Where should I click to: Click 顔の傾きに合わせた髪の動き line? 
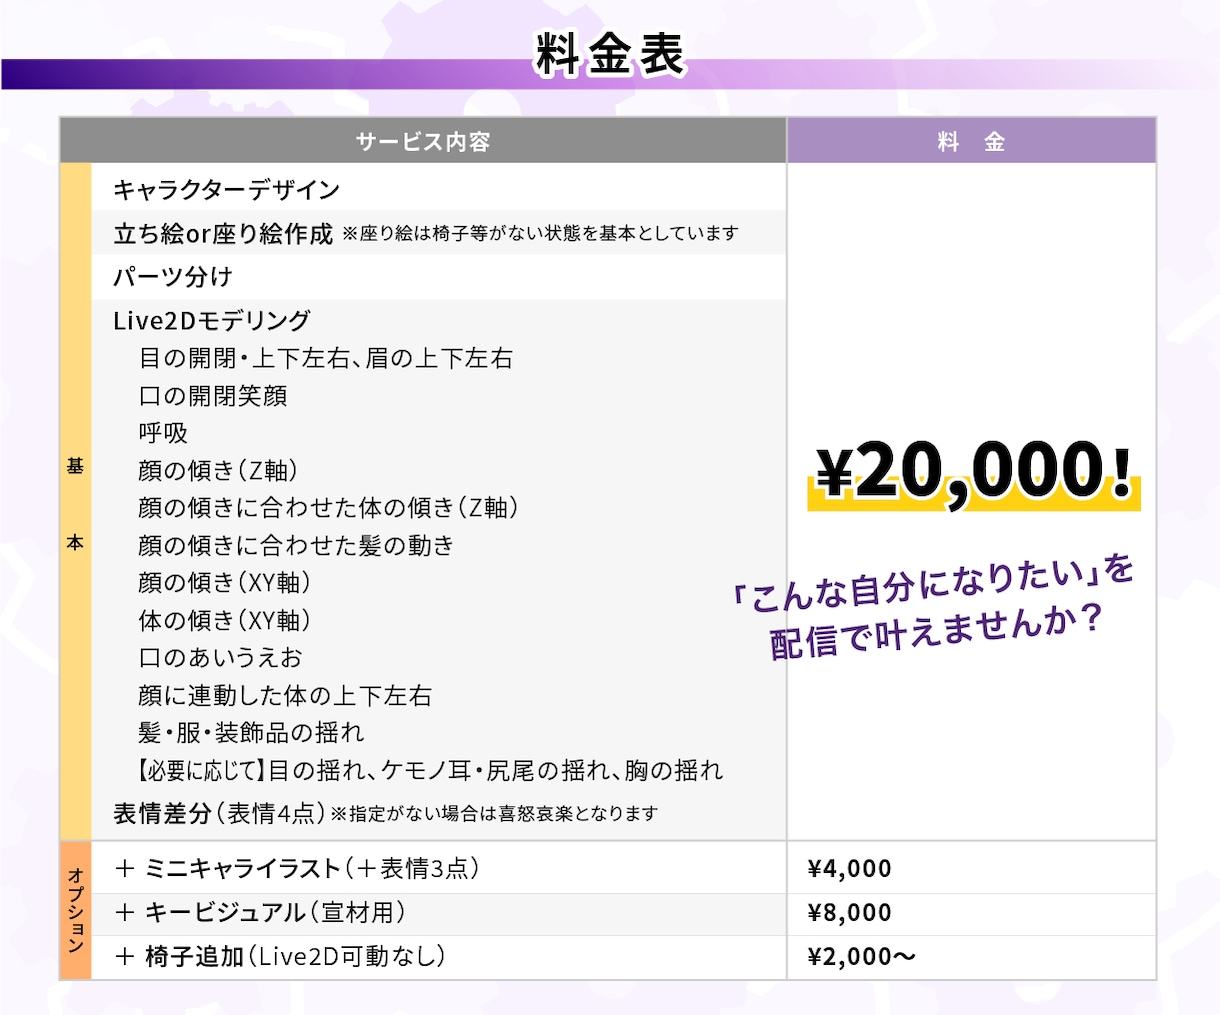pyautogui.click(x=296, y=545)
